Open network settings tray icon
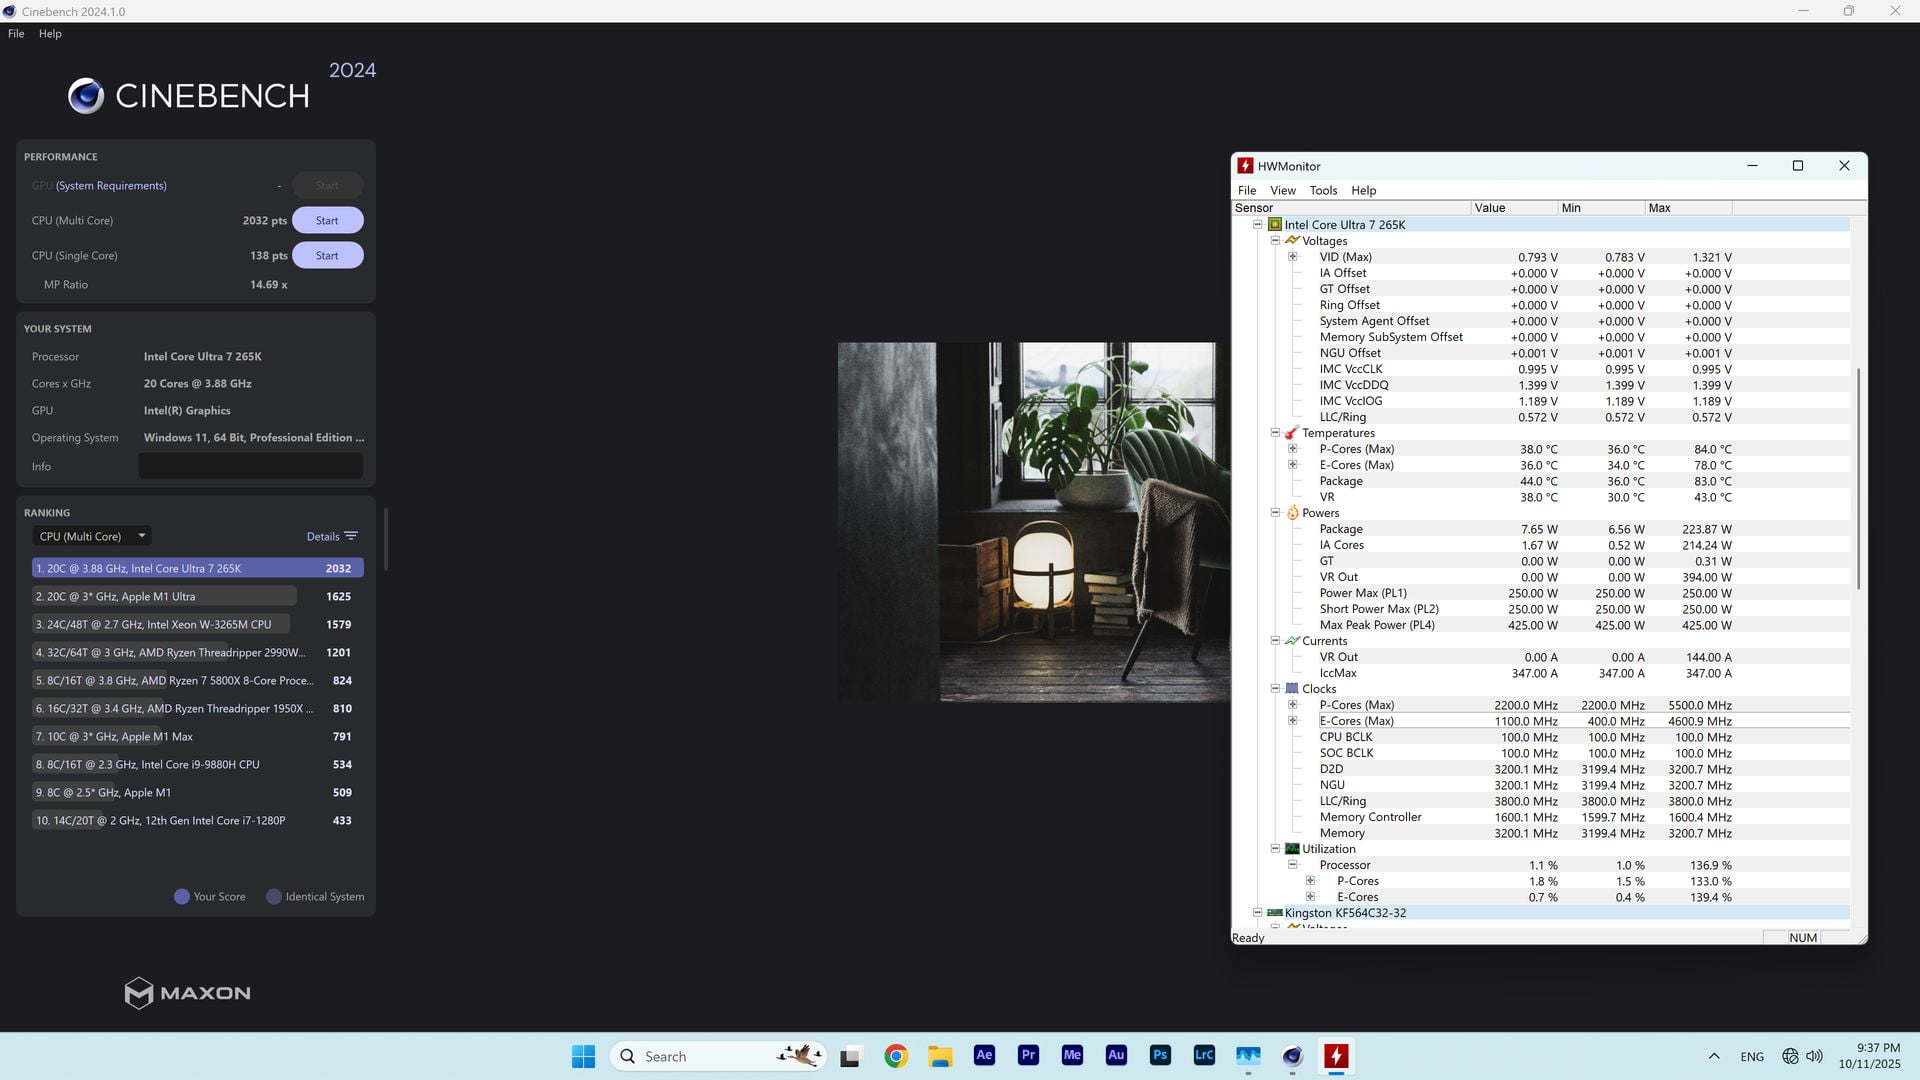 (x=1790, y=1056)
